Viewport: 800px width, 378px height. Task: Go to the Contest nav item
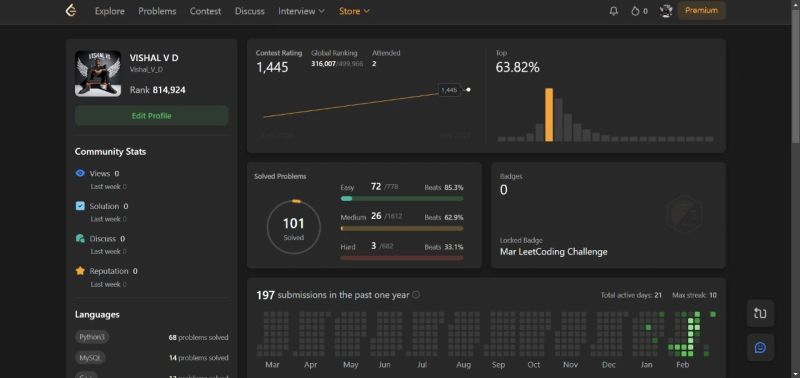(205, 11)
